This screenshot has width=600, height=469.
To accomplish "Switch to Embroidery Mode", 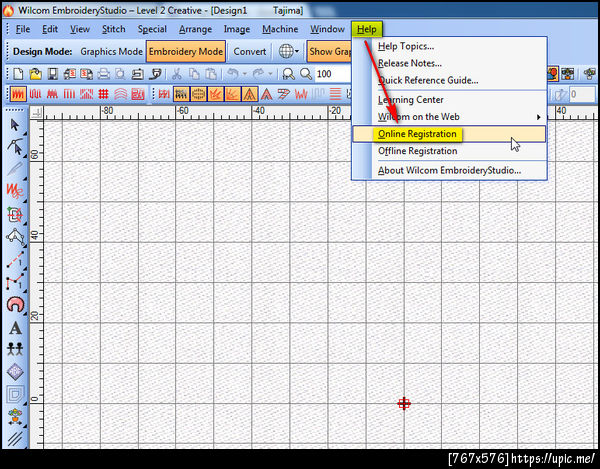I will pos(186,51).
